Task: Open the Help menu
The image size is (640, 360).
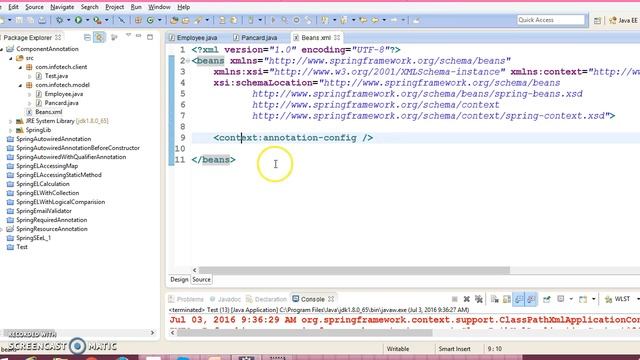Action: click(183, 7)
